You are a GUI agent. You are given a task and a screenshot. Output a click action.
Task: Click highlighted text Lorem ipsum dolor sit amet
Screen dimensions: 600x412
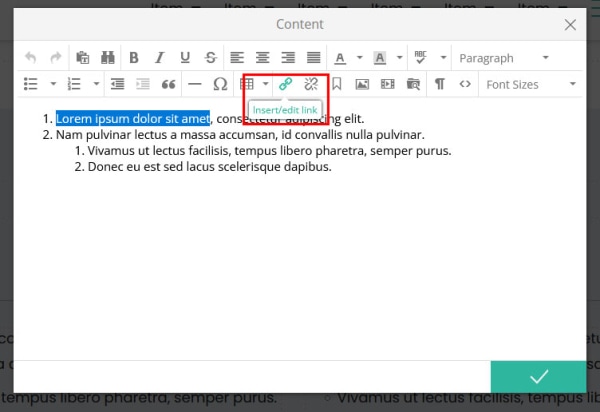click(133, 119)
